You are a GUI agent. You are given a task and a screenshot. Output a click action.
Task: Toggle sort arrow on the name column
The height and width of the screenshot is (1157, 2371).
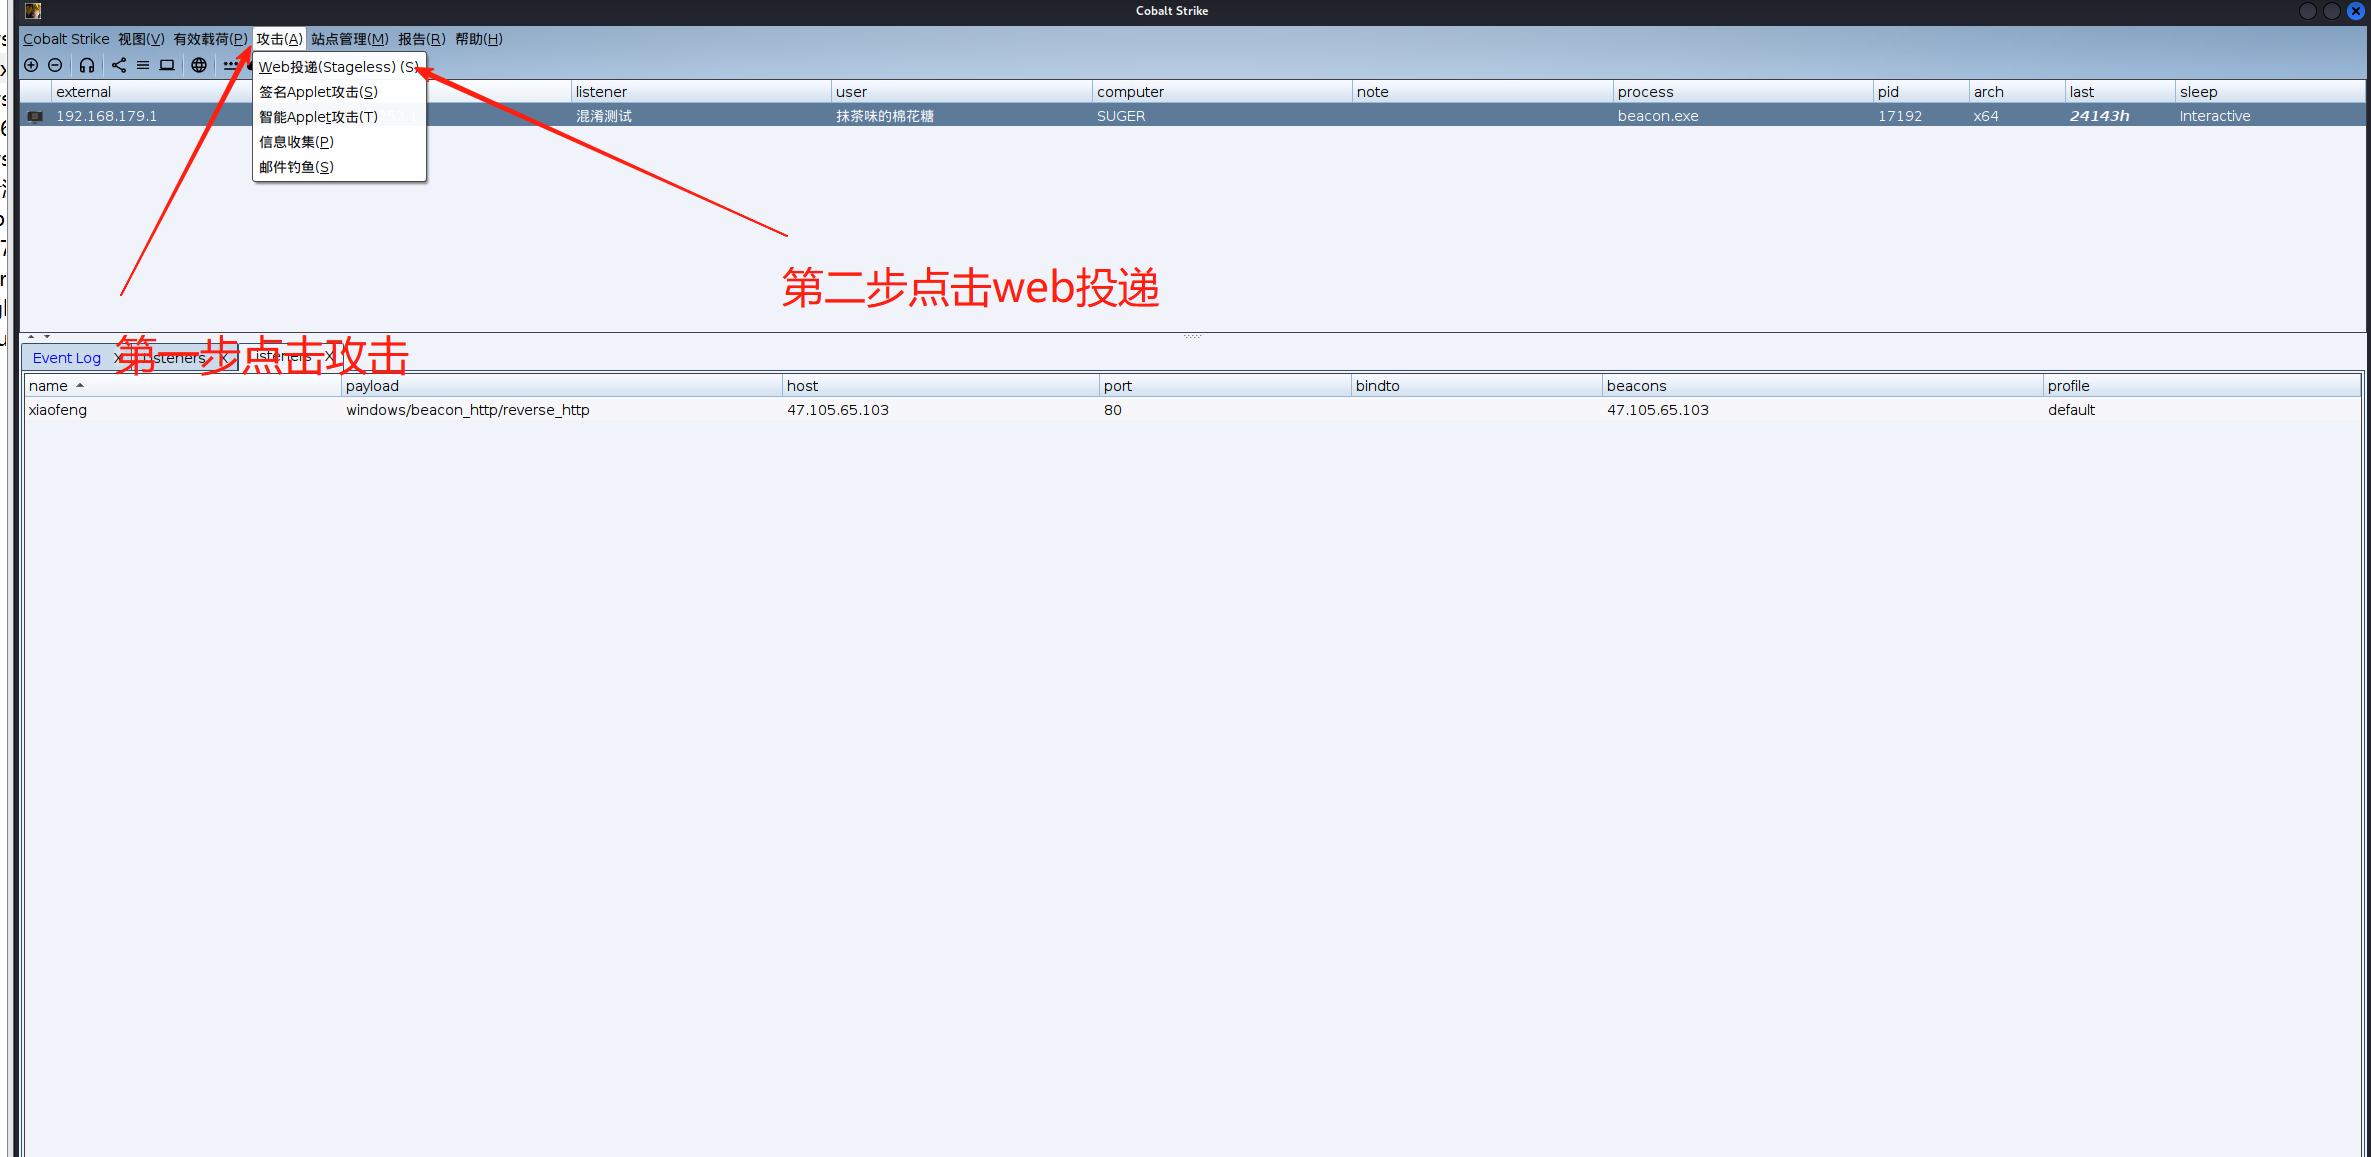click(x=80, y=386)
